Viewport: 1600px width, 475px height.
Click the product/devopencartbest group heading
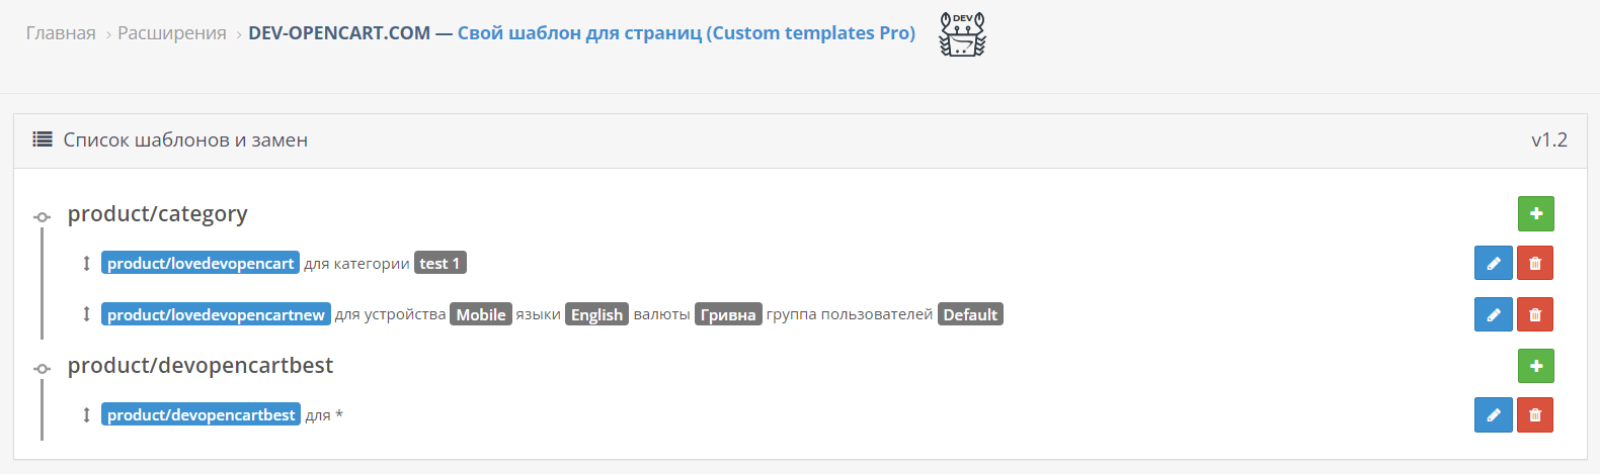(200, 366)
